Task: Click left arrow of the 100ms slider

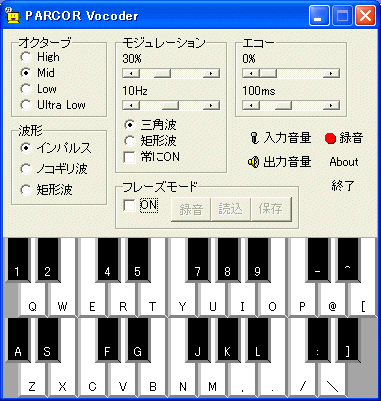Action: click(251, 106)
